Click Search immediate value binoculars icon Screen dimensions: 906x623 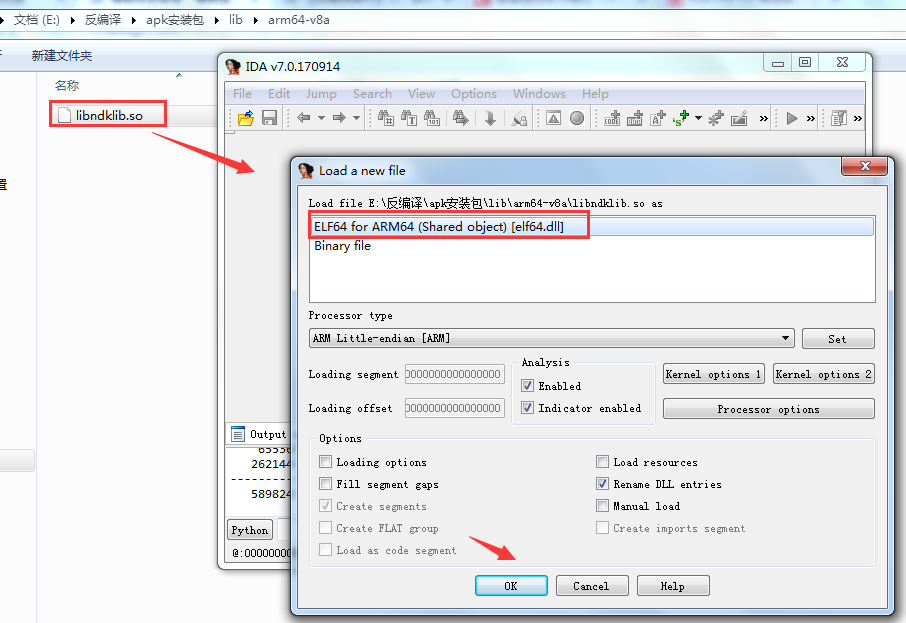[385, 118]
